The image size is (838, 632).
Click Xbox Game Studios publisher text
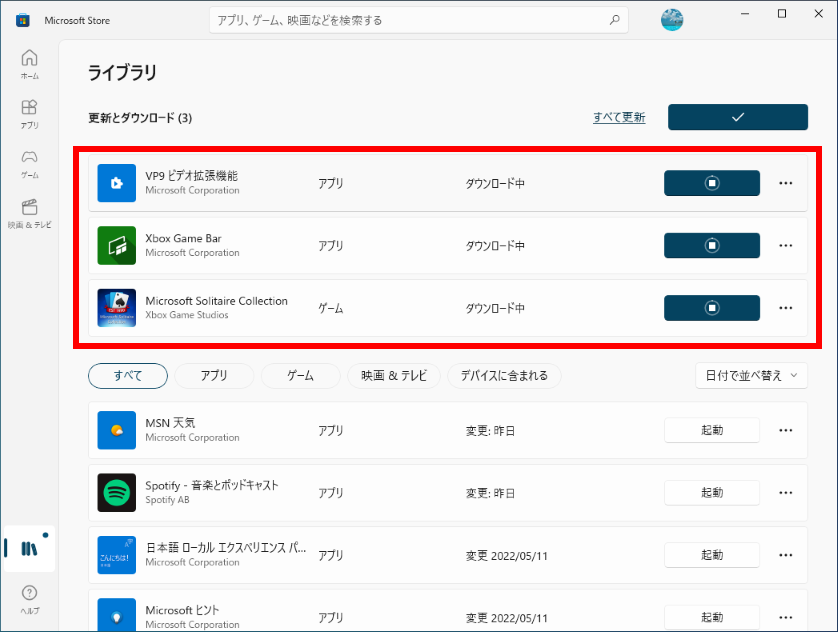tap(187, 315)
